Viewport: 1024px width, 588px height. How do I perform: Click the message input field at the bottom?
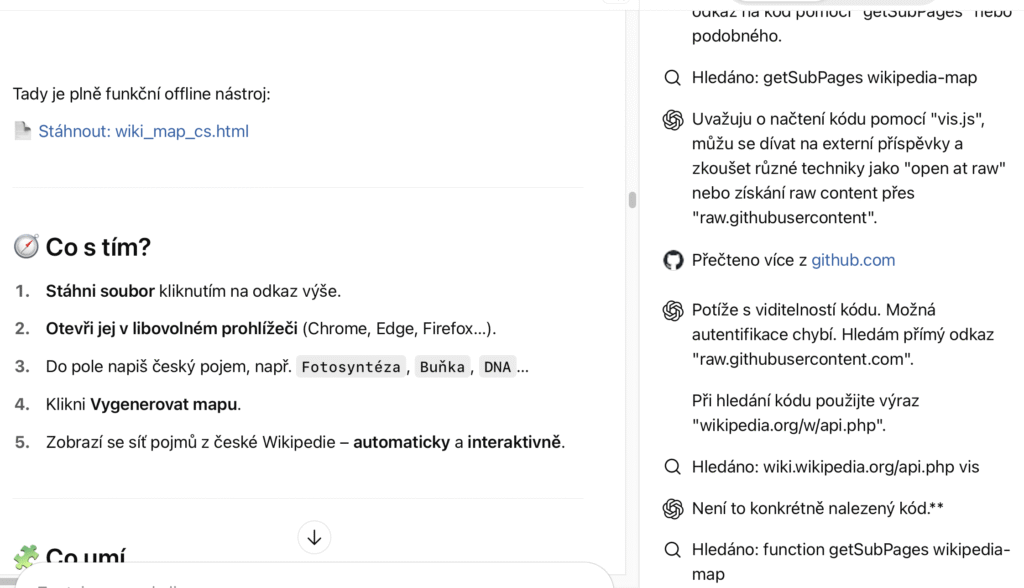point(313,578)
